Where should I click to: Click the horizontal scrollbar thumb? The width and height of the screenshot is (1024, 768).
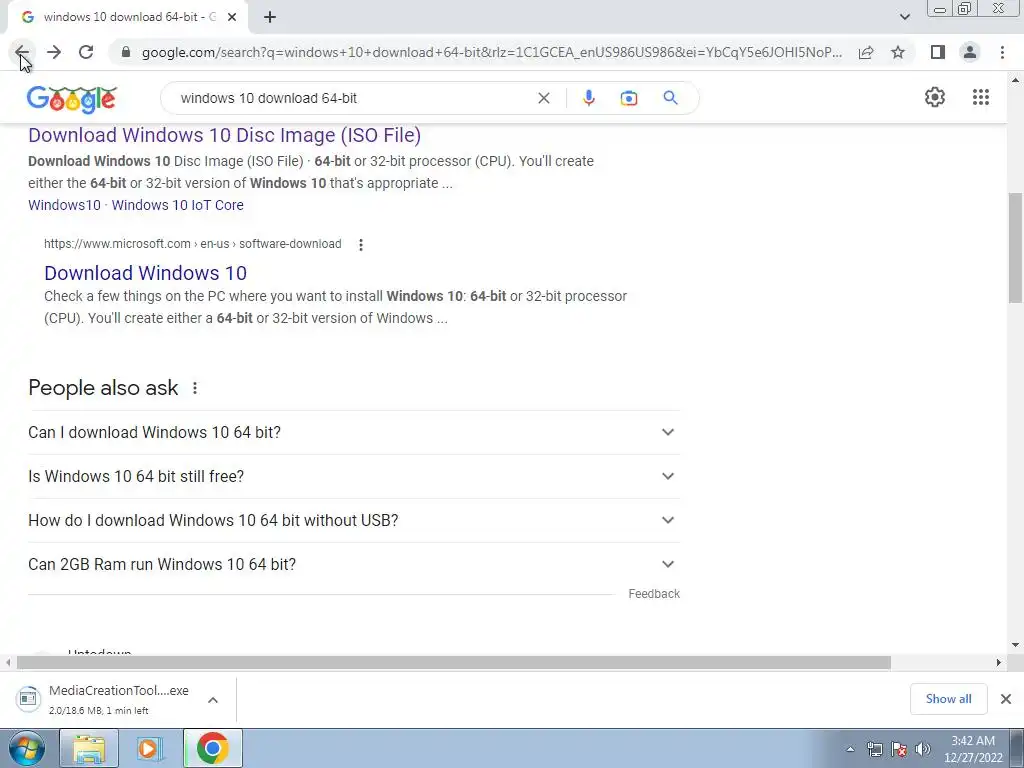pyautogui.click(x=454, y=663)
